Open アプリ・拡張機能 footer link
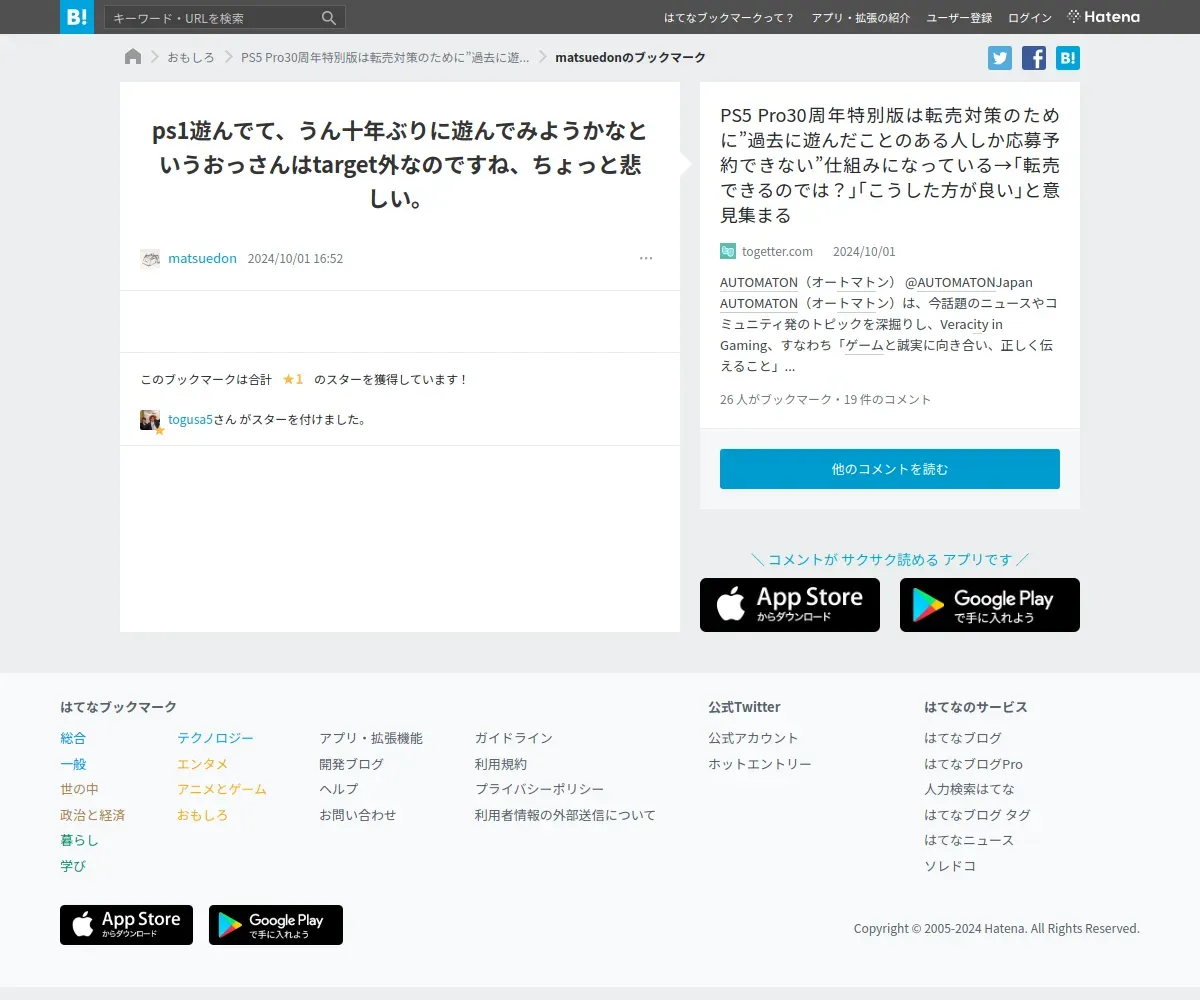This screenshot has width=1200, height=1000. (x=371, y=739)
